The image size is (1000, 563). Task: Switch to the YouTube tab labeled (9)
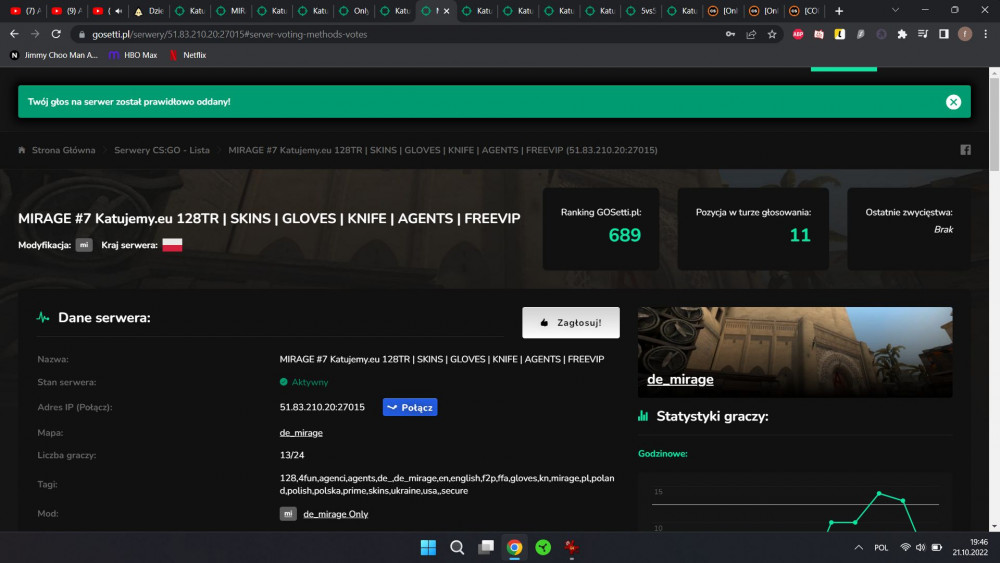(x=66, y=11)
